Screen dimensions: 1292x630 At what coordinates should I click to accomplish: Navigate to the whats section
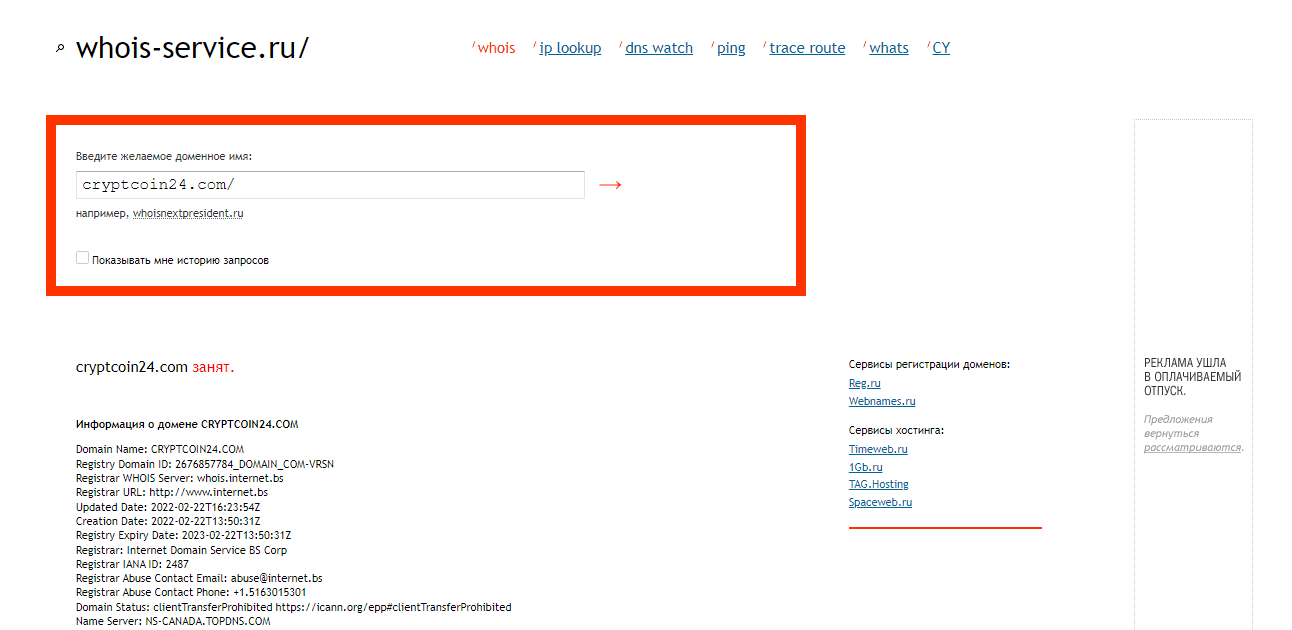pyautogui.click(x=889, y=48)
